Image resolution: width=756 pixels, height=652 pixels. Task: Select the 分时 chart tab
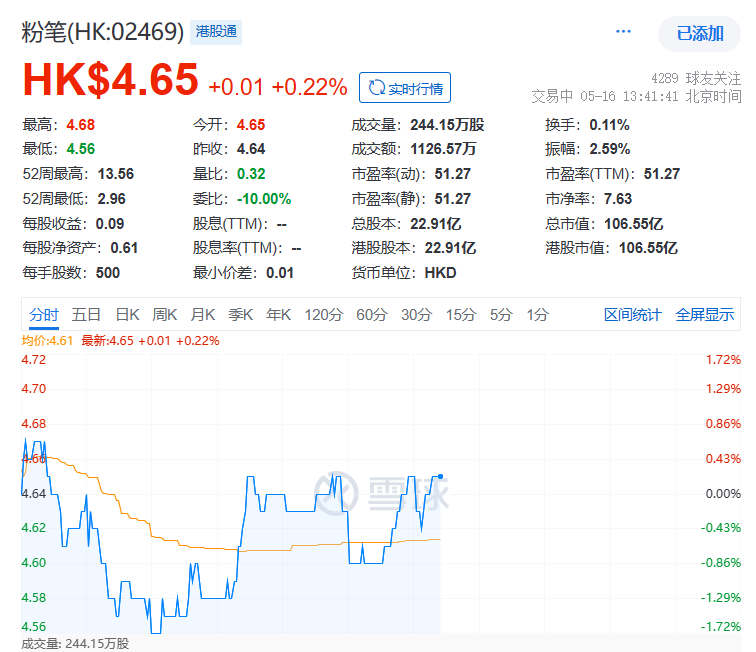pyautogui.click(x=44, y=315)
